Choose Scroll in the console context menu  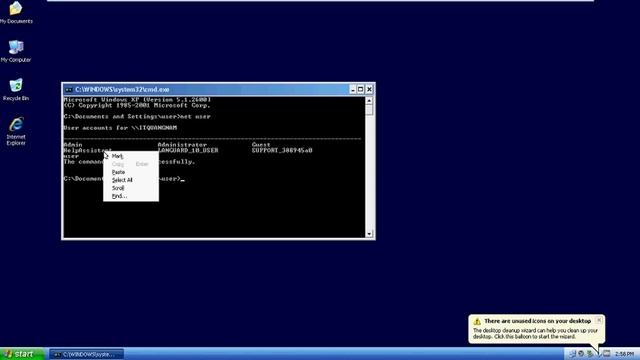point(131,188)
